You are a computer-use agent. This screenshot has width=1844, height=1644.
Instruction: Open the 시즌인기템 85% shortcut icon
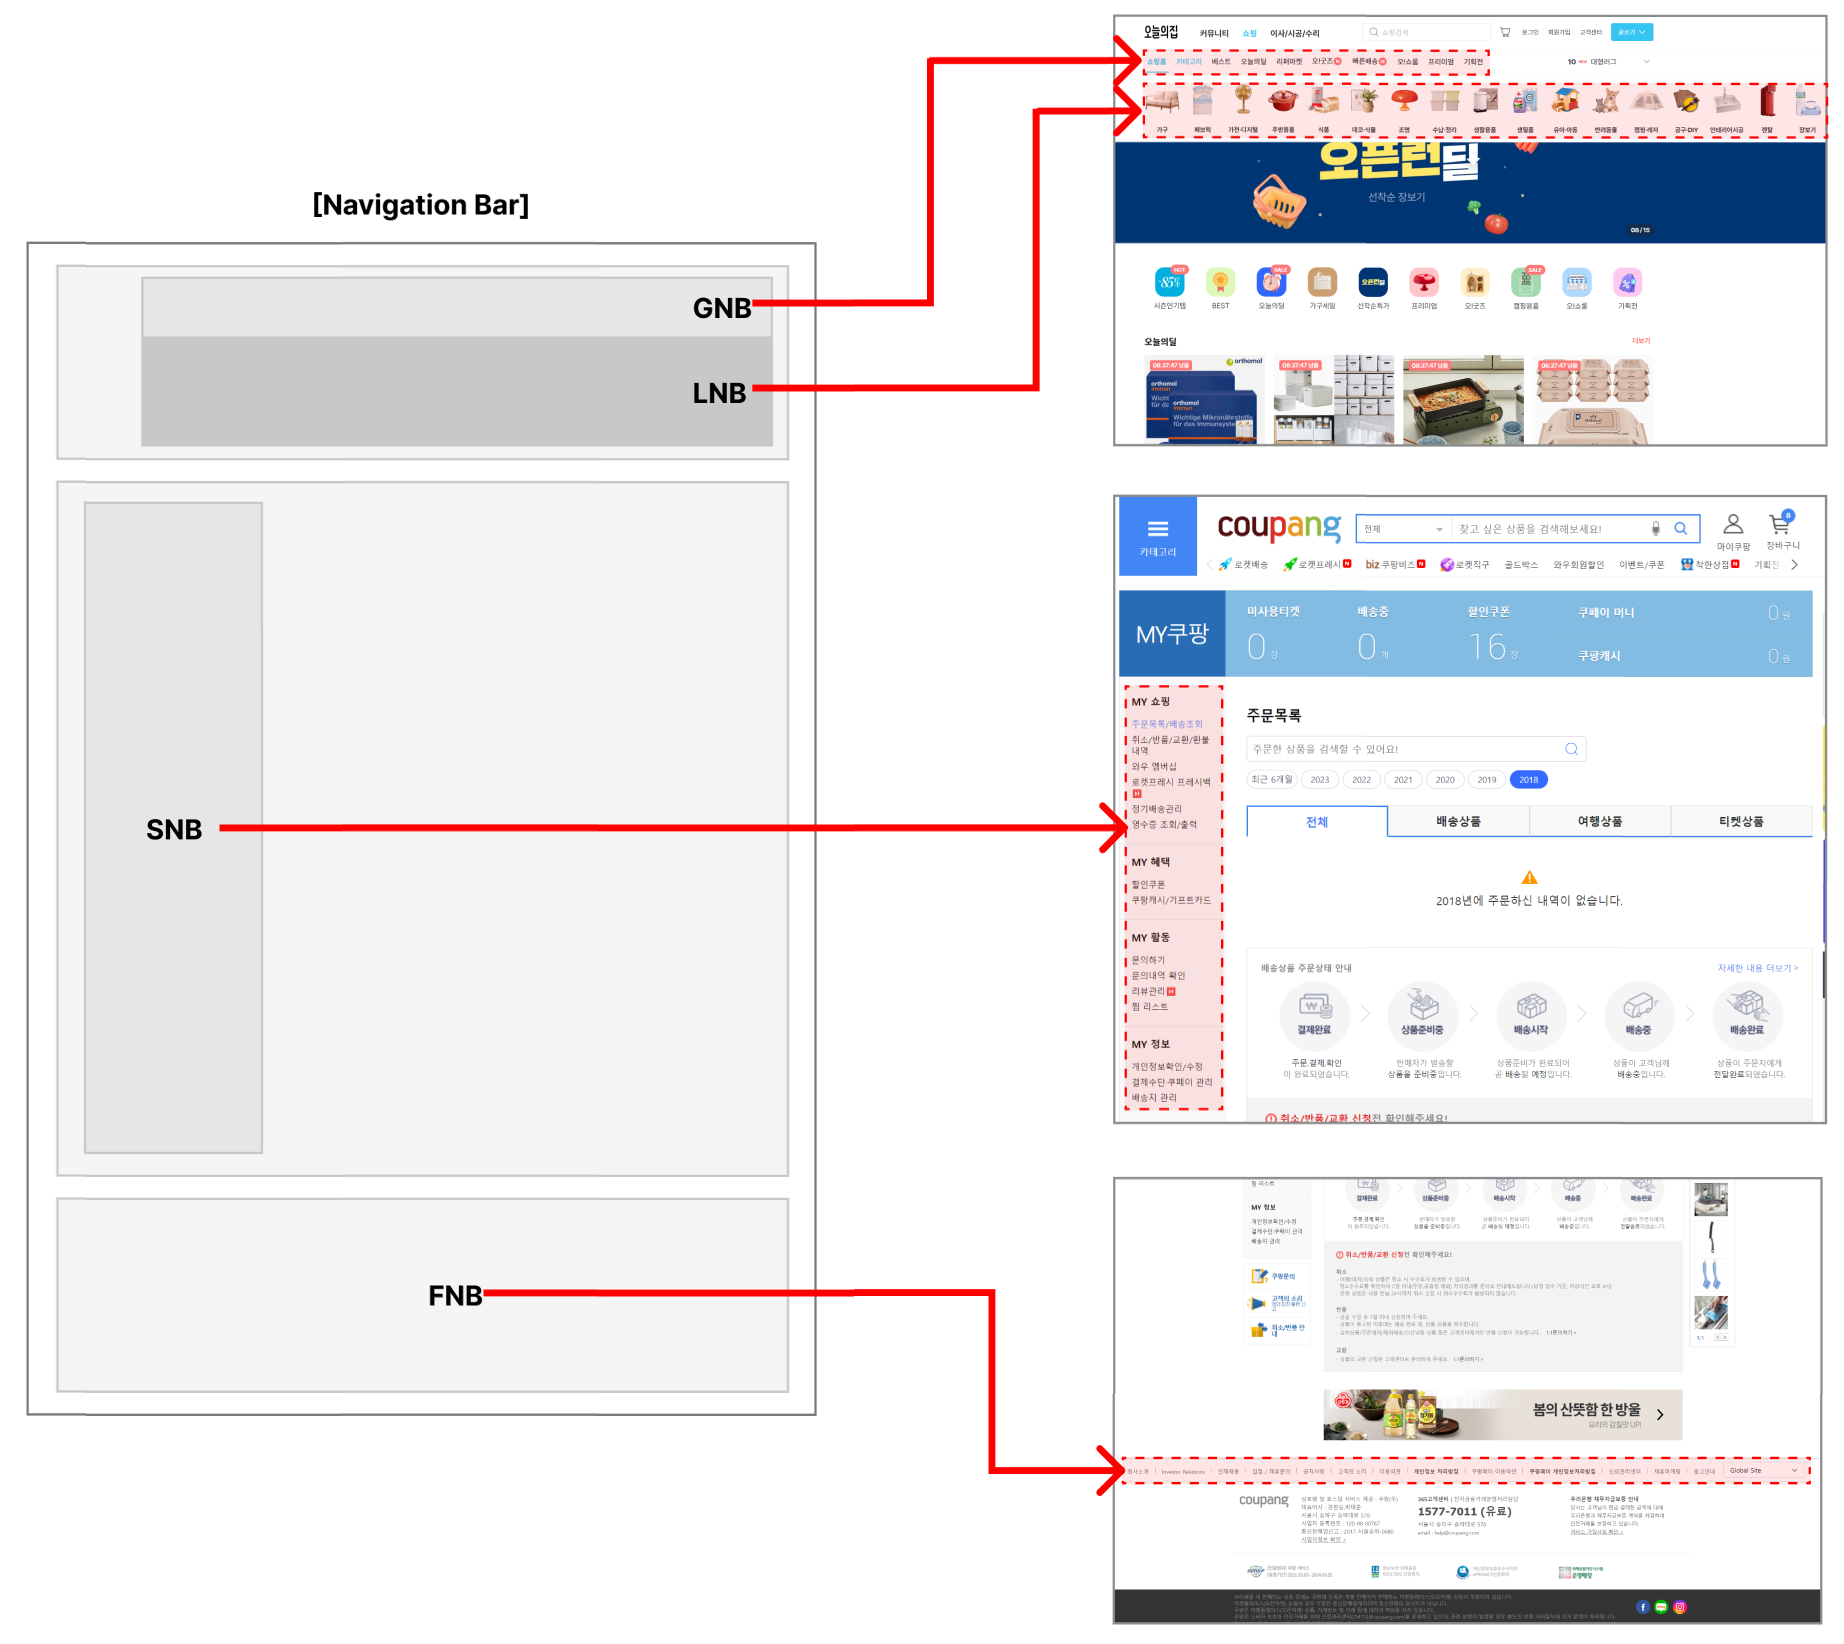(x=1169, y=282)
